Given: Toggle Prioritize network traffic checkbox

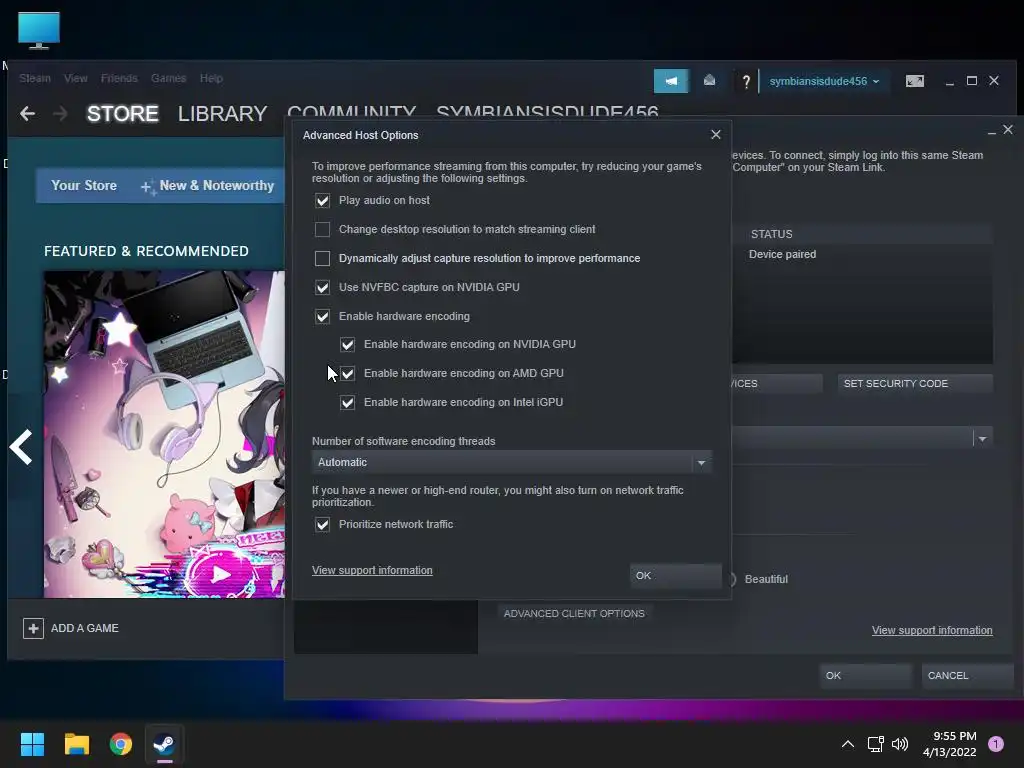Looking at the screenshot, I should tap(323, 524).
